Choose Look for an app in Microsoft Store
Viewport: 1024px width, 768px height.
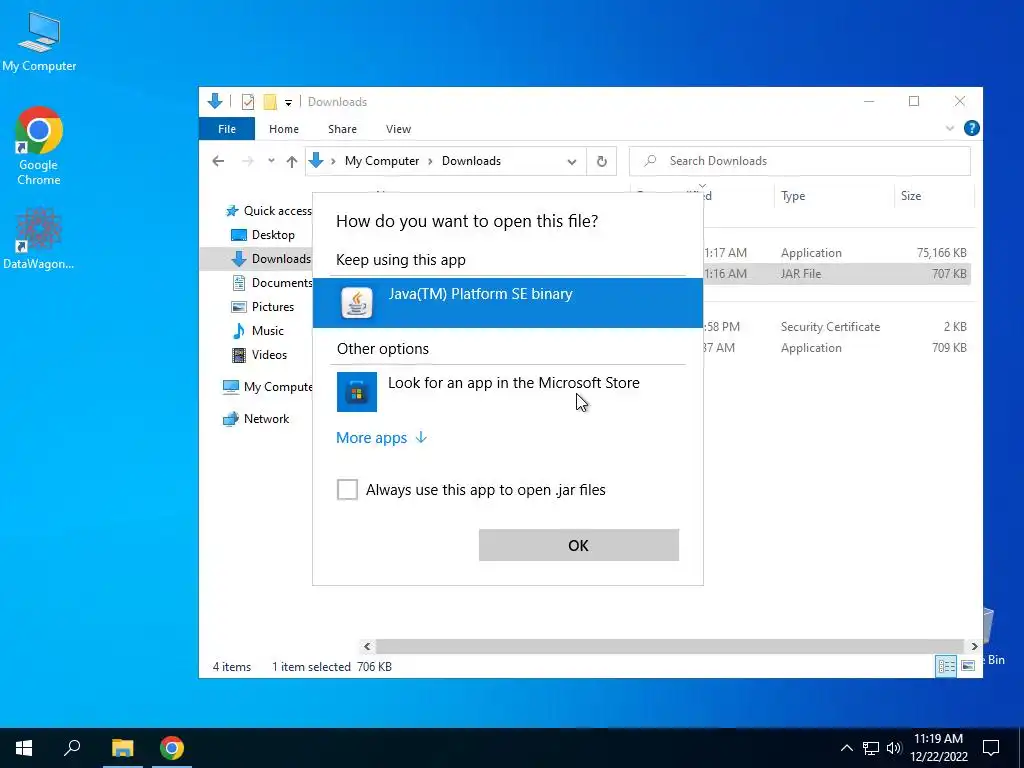[507, 391]
